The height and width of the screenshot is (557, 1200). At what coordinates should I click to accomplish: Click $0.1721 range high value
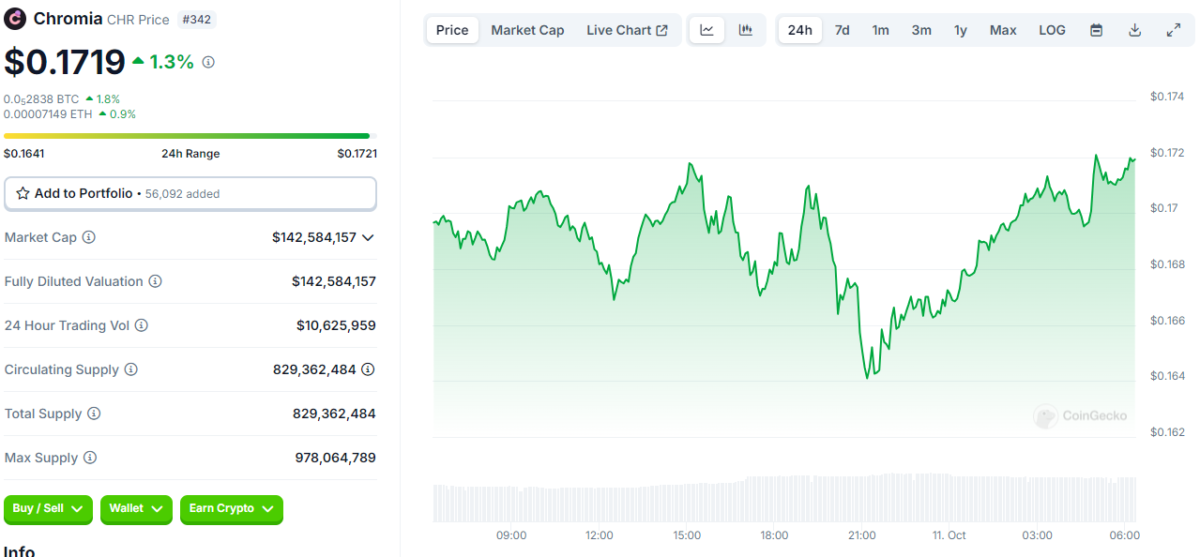tap(357, 154)
